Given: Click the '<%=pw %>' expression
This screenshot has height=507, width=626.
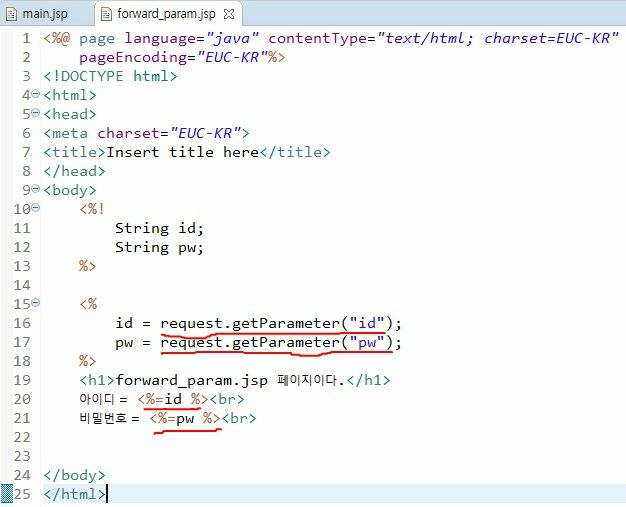Looking at the screenshot, I should coord(185,418).
